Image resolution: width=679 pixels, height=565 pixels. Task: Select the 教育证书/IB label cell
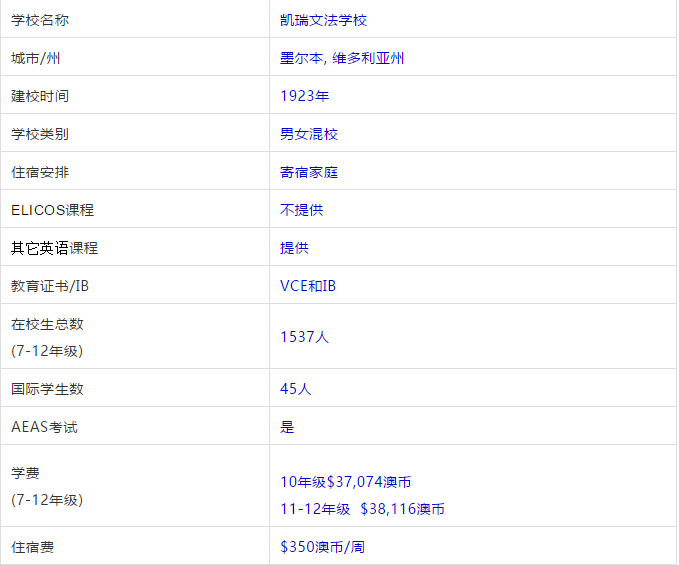[50, 286]
